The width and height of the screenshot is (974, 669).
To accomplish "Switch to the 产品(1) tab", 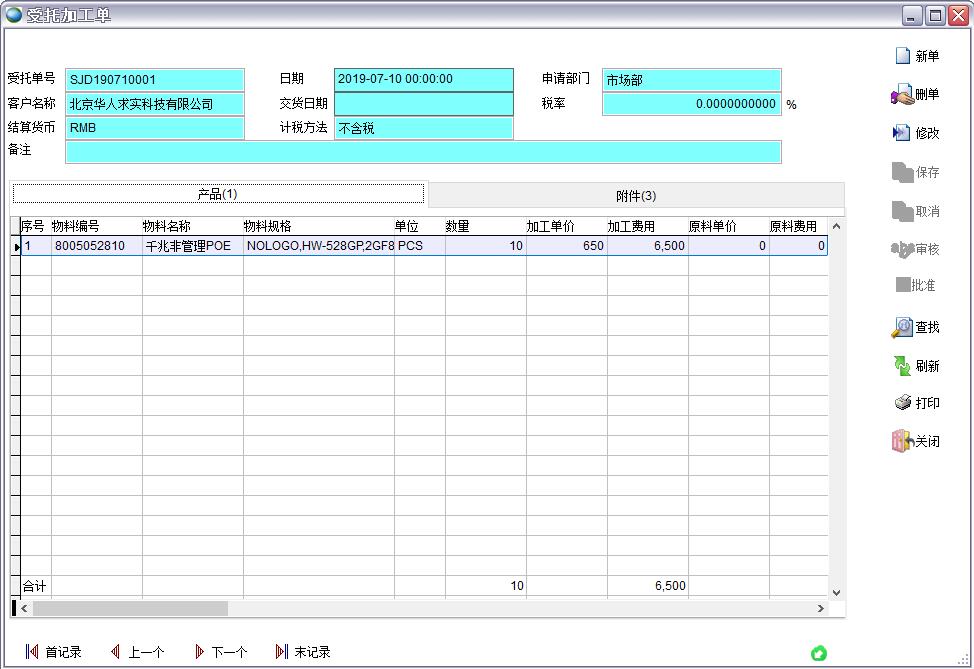I will coord(218,192).
